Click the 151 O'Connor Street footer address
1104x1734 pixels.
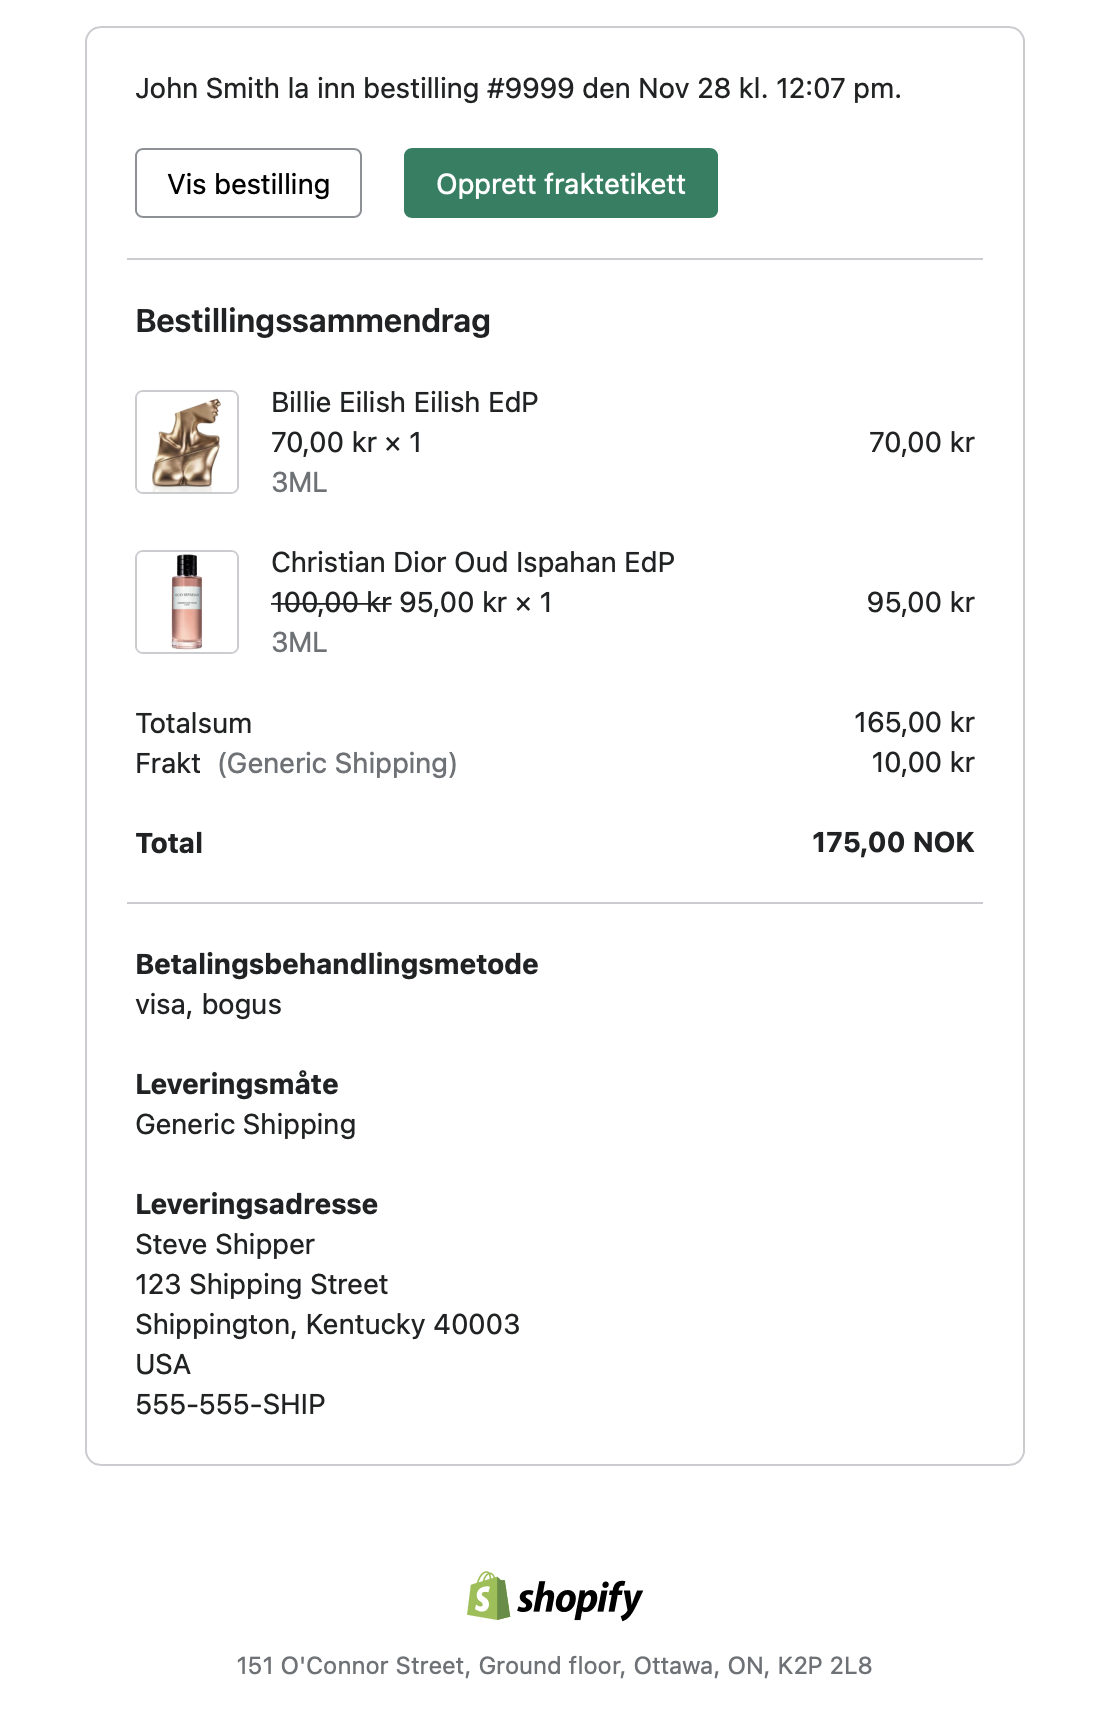pos(554,1665)
